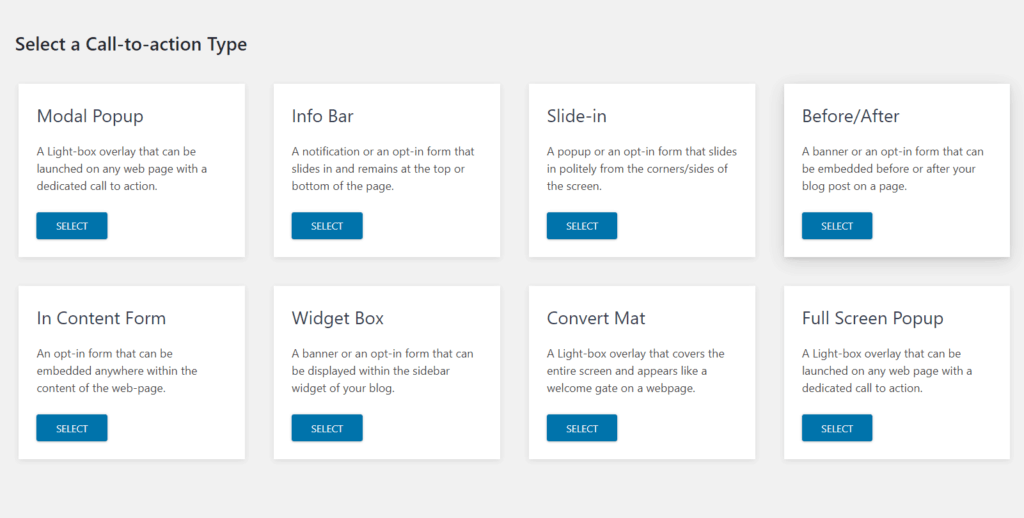
Task: Click the Modal Popup card title
Action: click(90, 116)
